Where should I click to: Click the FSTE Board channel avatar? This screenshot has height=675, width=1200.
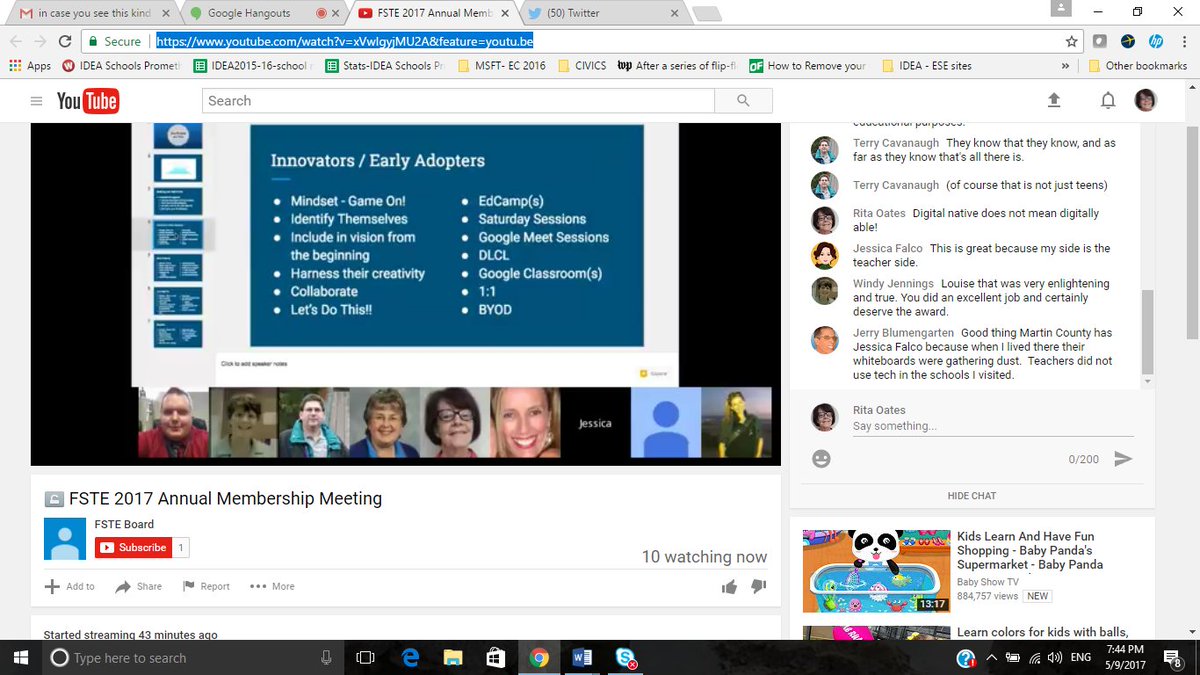[x=65, y=539]
